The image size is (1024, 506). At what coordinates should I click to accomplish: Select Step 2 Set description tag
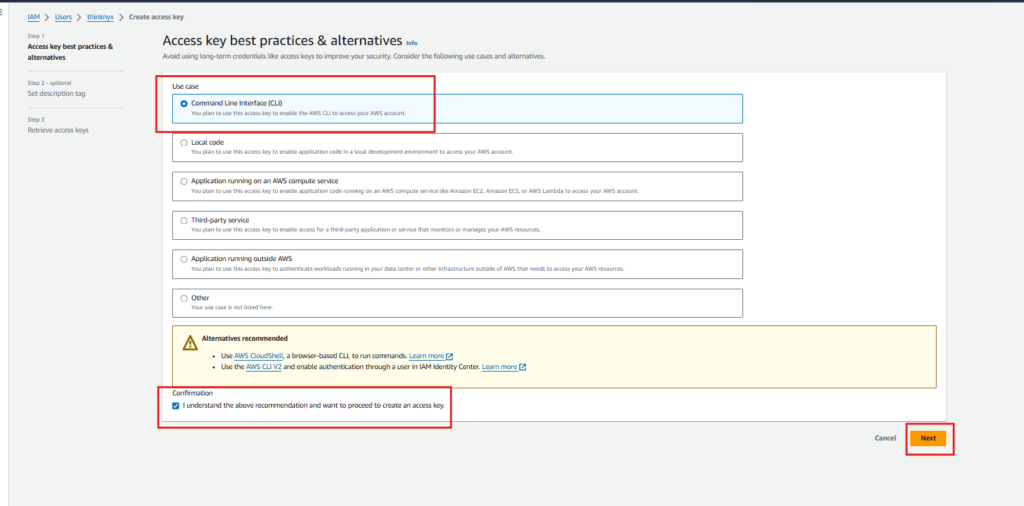56,93
